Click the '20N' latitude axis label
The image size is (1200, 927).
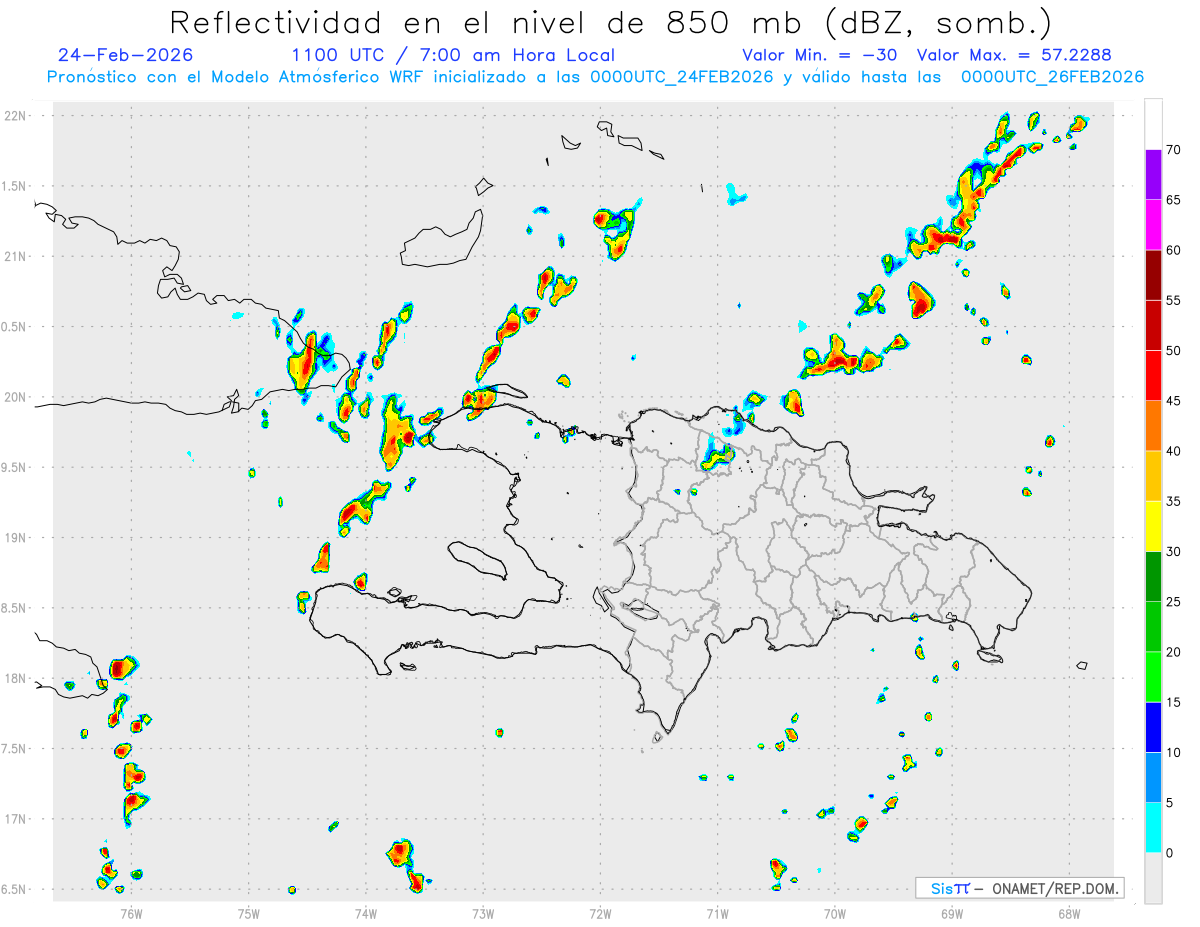(16, 397)
